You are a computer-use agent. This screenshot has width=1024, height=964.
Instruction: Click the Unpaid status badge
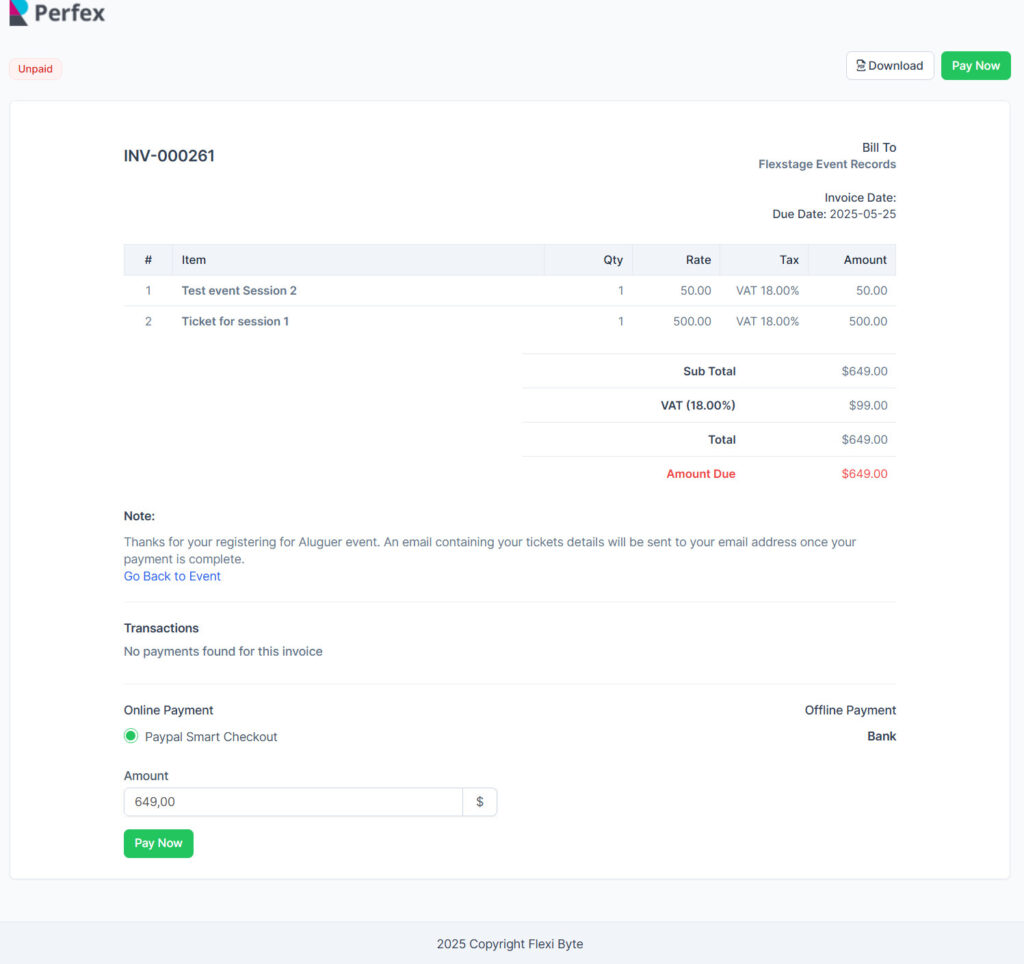click(35, 68)
